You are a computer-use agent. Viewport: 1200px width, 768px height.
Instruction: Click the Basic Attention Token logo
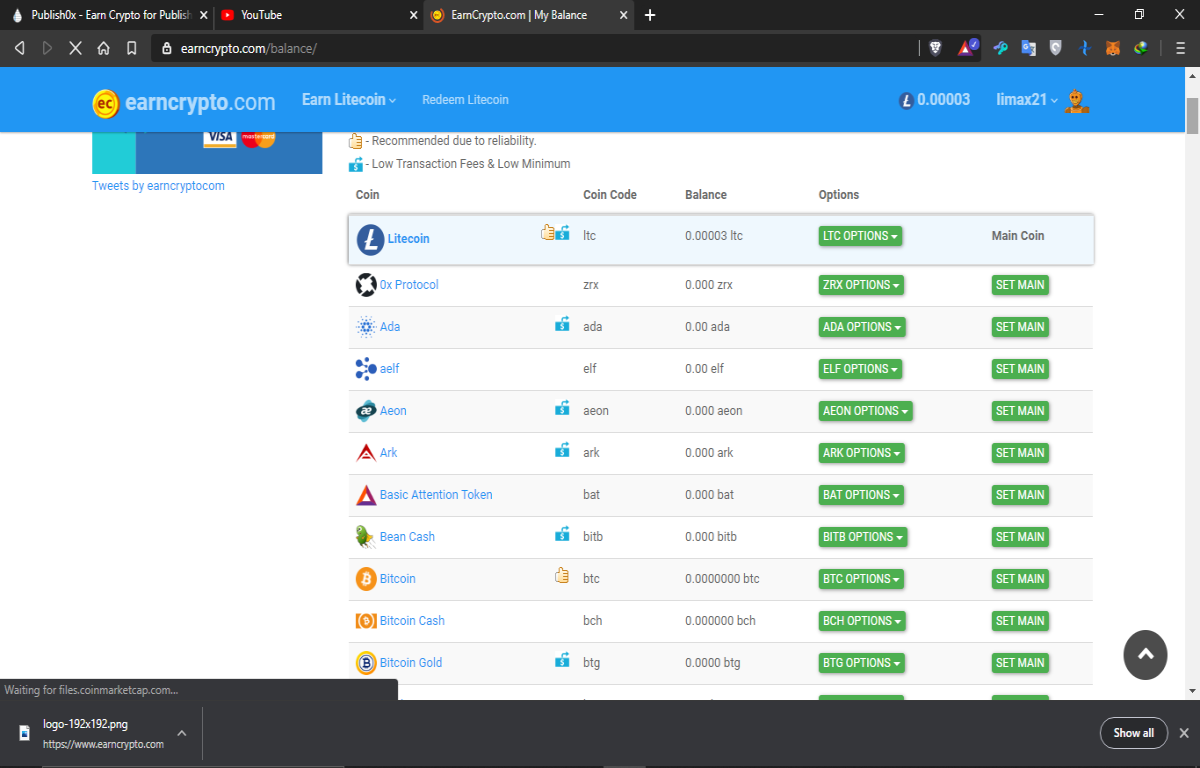[366, 495]
